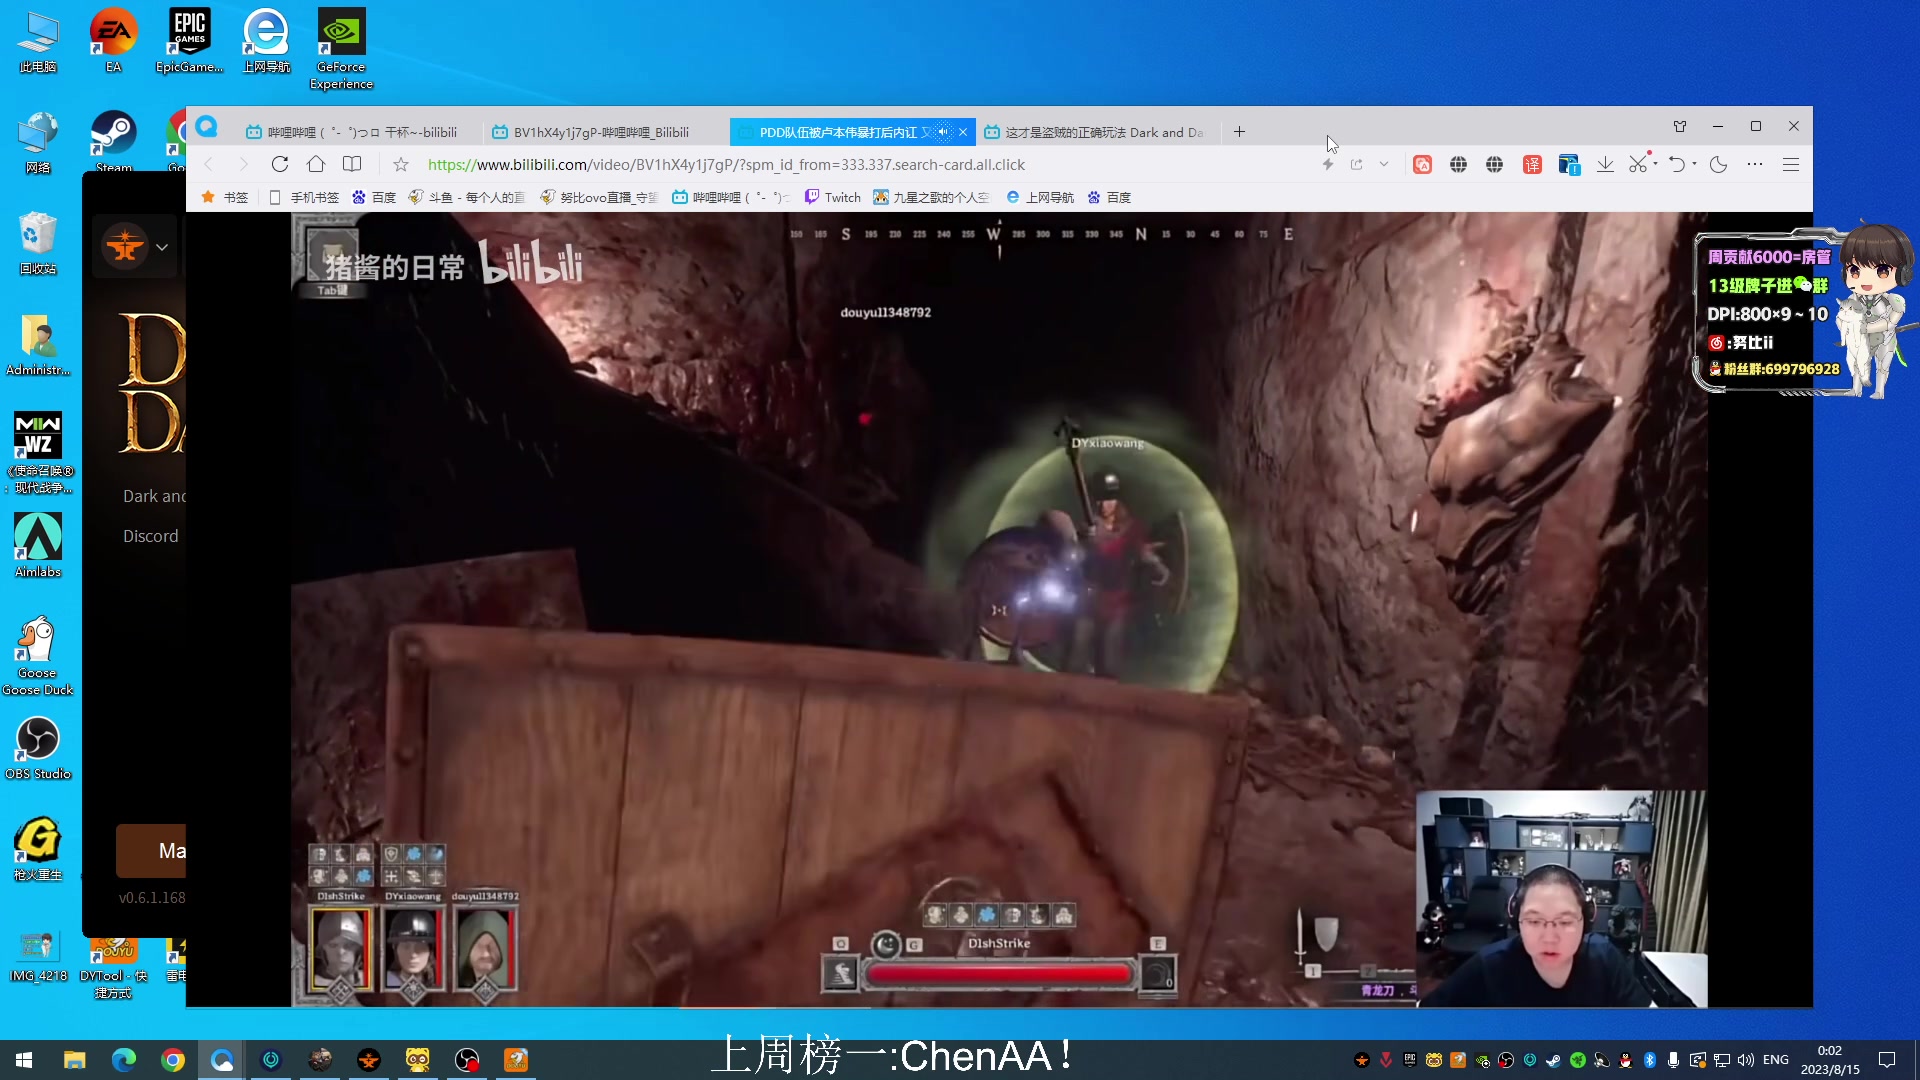The image size is (1920, 1080).
Task: Click the streamer webcam overlay in video
Action: click(x=1561, y=898)
